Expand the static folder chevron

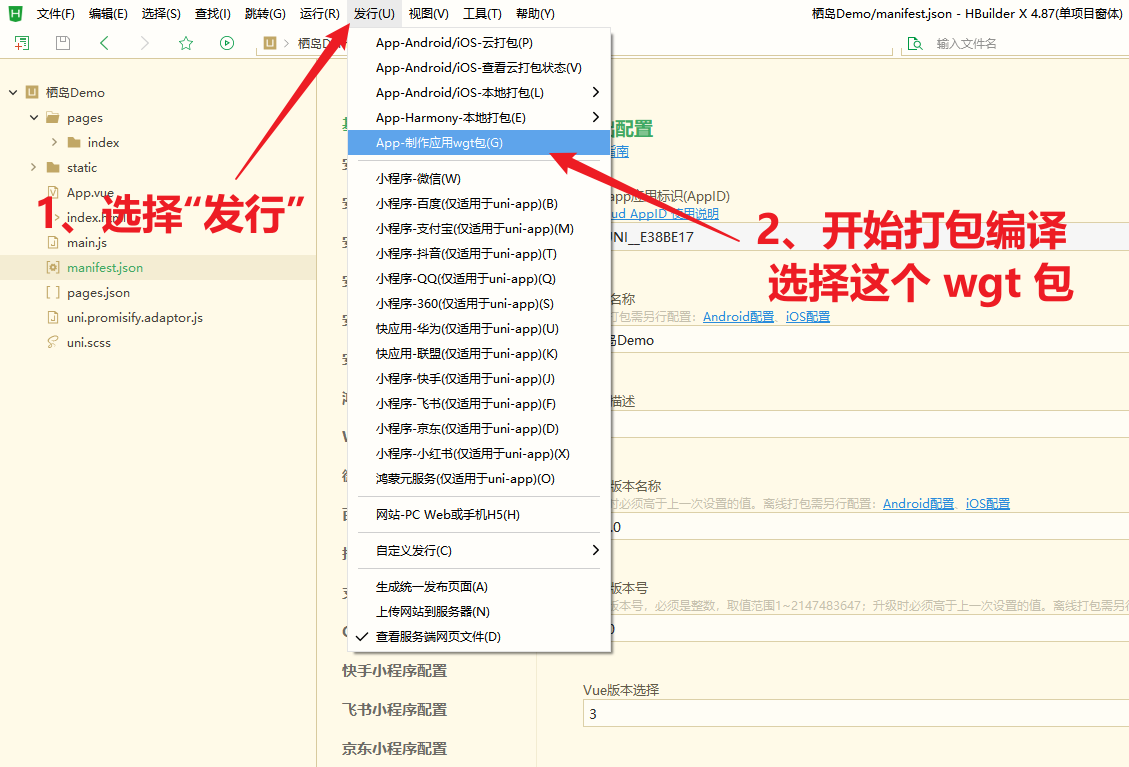[33, 167]
